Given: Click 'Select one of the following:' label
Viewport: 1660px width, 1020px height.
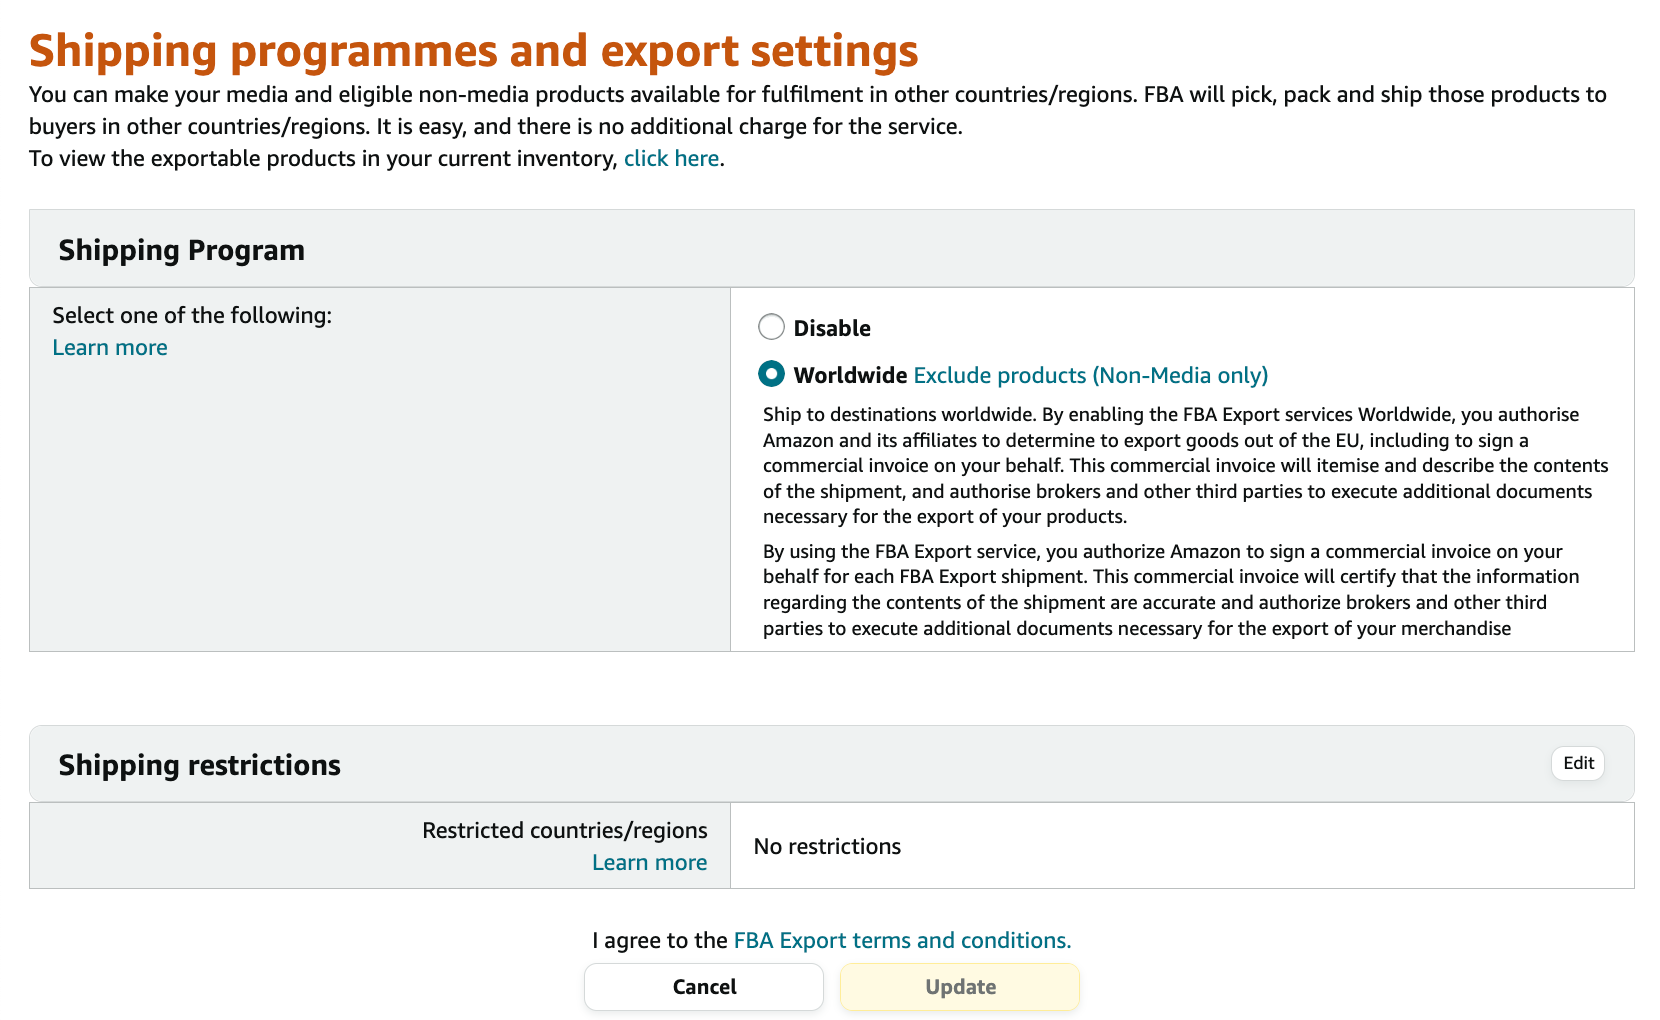Looking at the screenshot, I should click(x=192, y=315).
